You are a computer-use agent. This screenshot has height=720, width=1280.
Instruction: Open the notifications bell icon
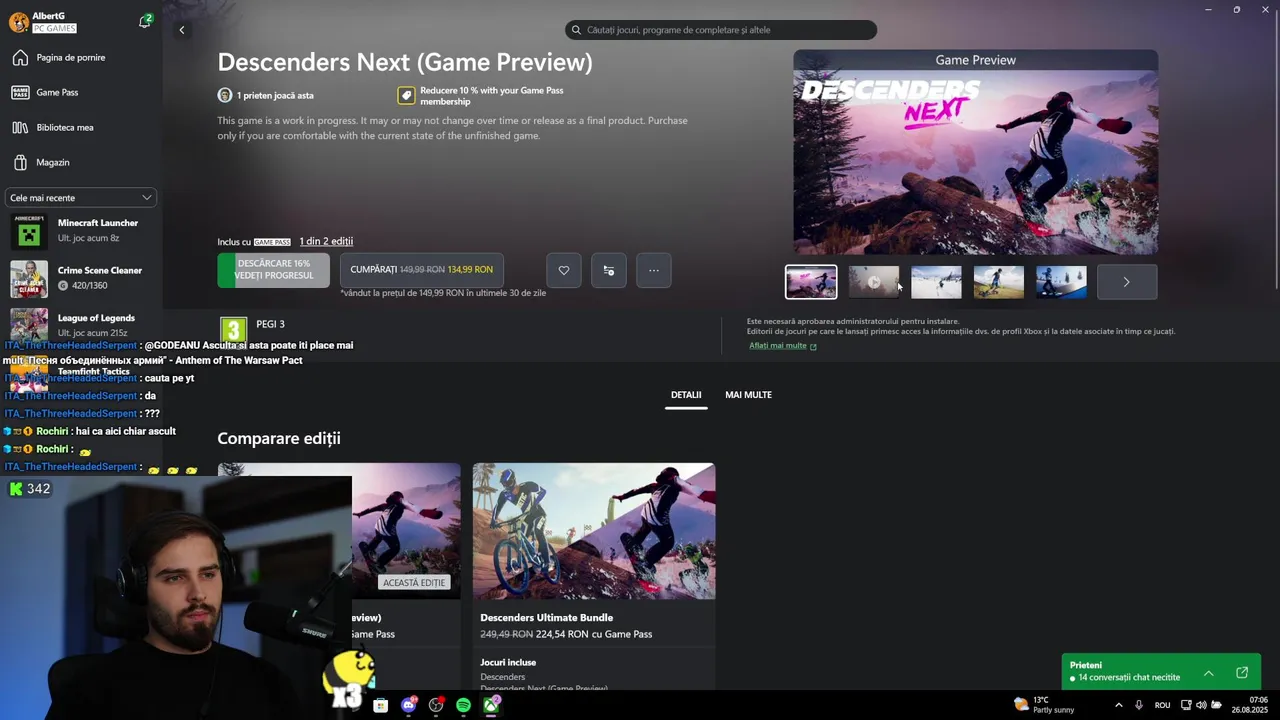pyautogui.click(x=145, y=21)
